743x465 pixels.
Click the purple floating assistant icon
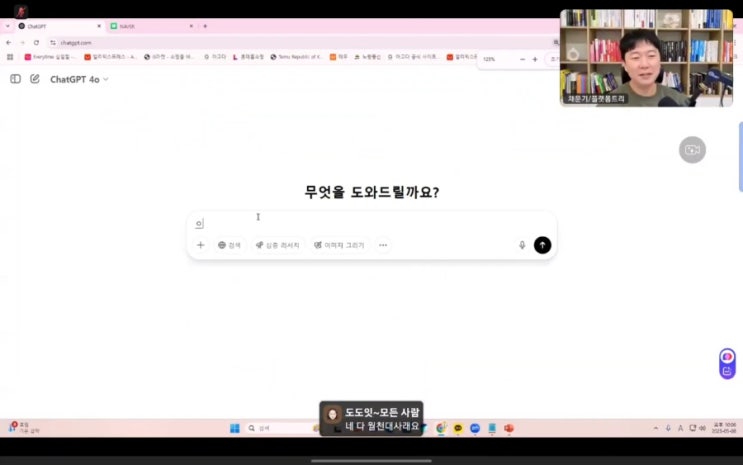click(727, 356)
